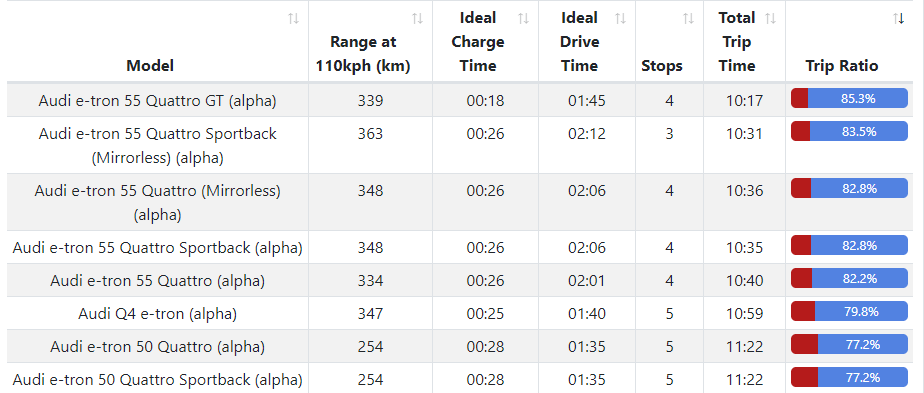The width and height of the screenshot is (924, 393).
Task: Click sort icon for Range at 110kph
Action: pos(417,19)
